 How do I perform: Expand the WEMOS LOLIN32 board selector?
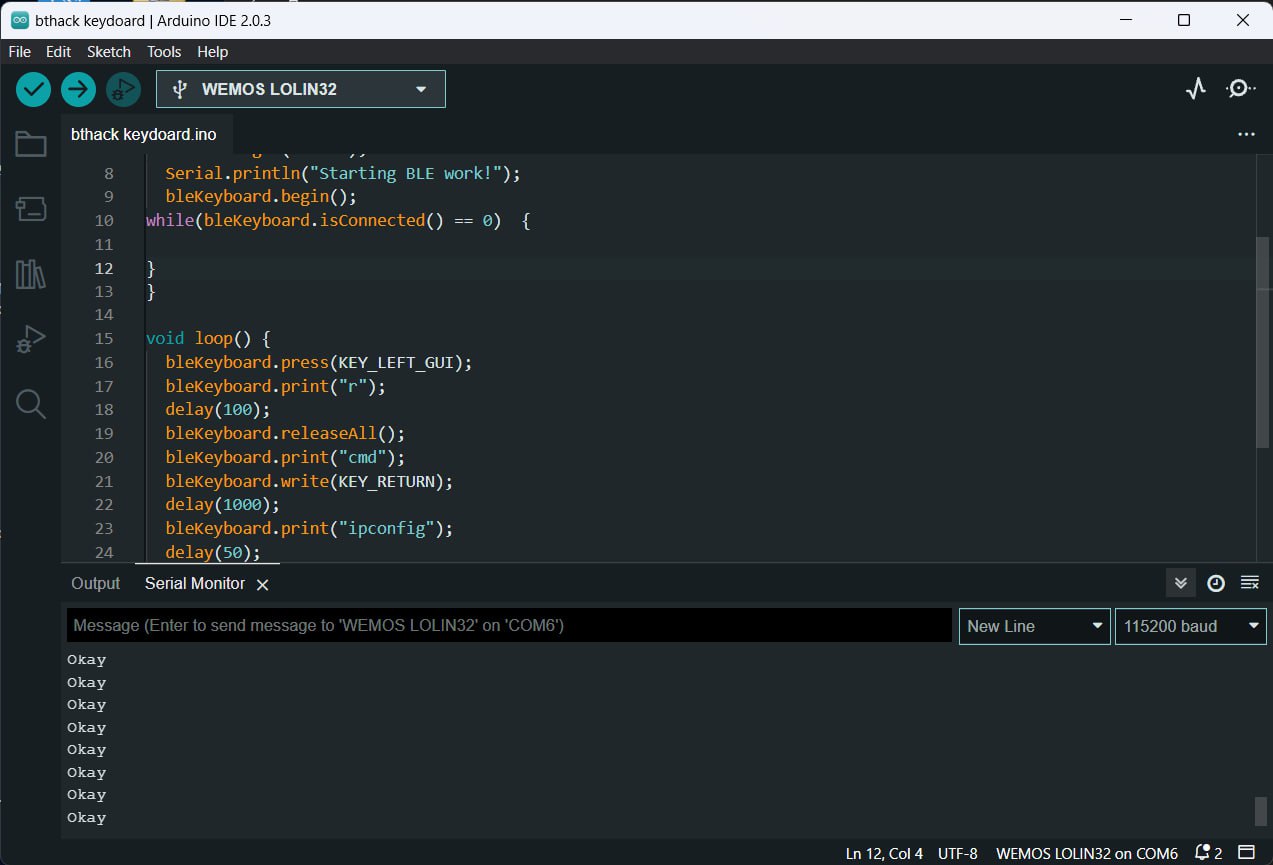point(301,89)
